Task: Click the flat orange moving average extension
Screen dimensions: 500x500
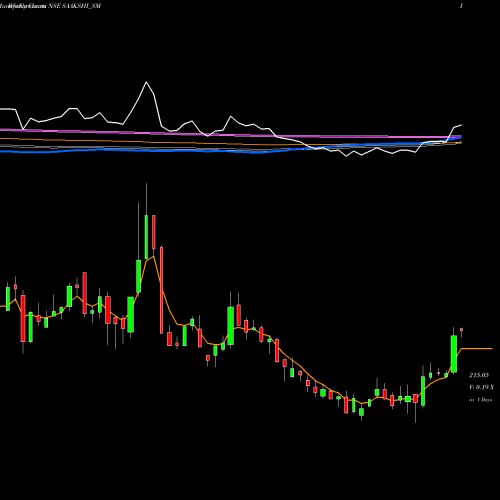Action: tap(477, 348)
